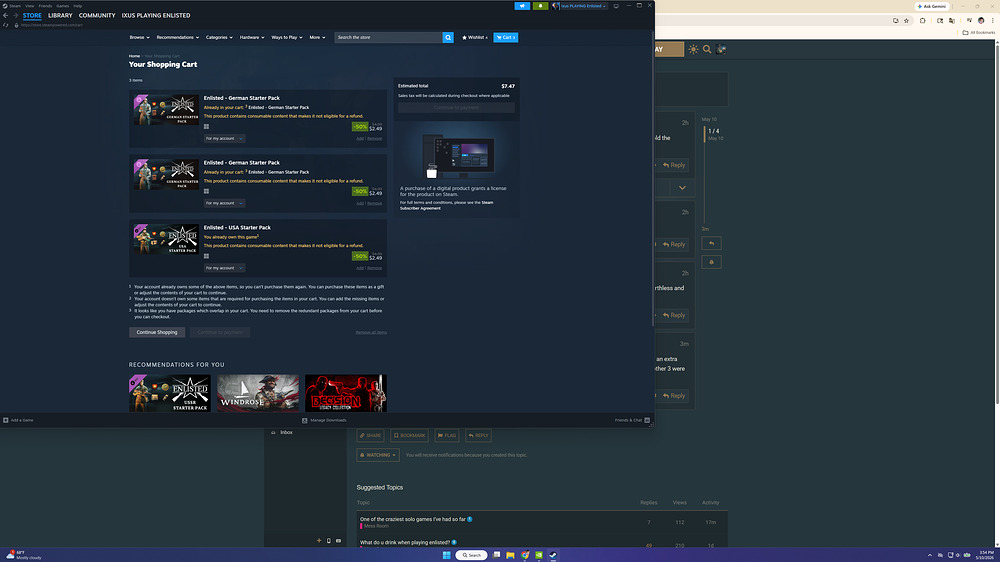Open For my account dropdown, USA Starter Pack
Image resolution: width=1000 pixels, height=562 pixels.
tap(224, 268)
